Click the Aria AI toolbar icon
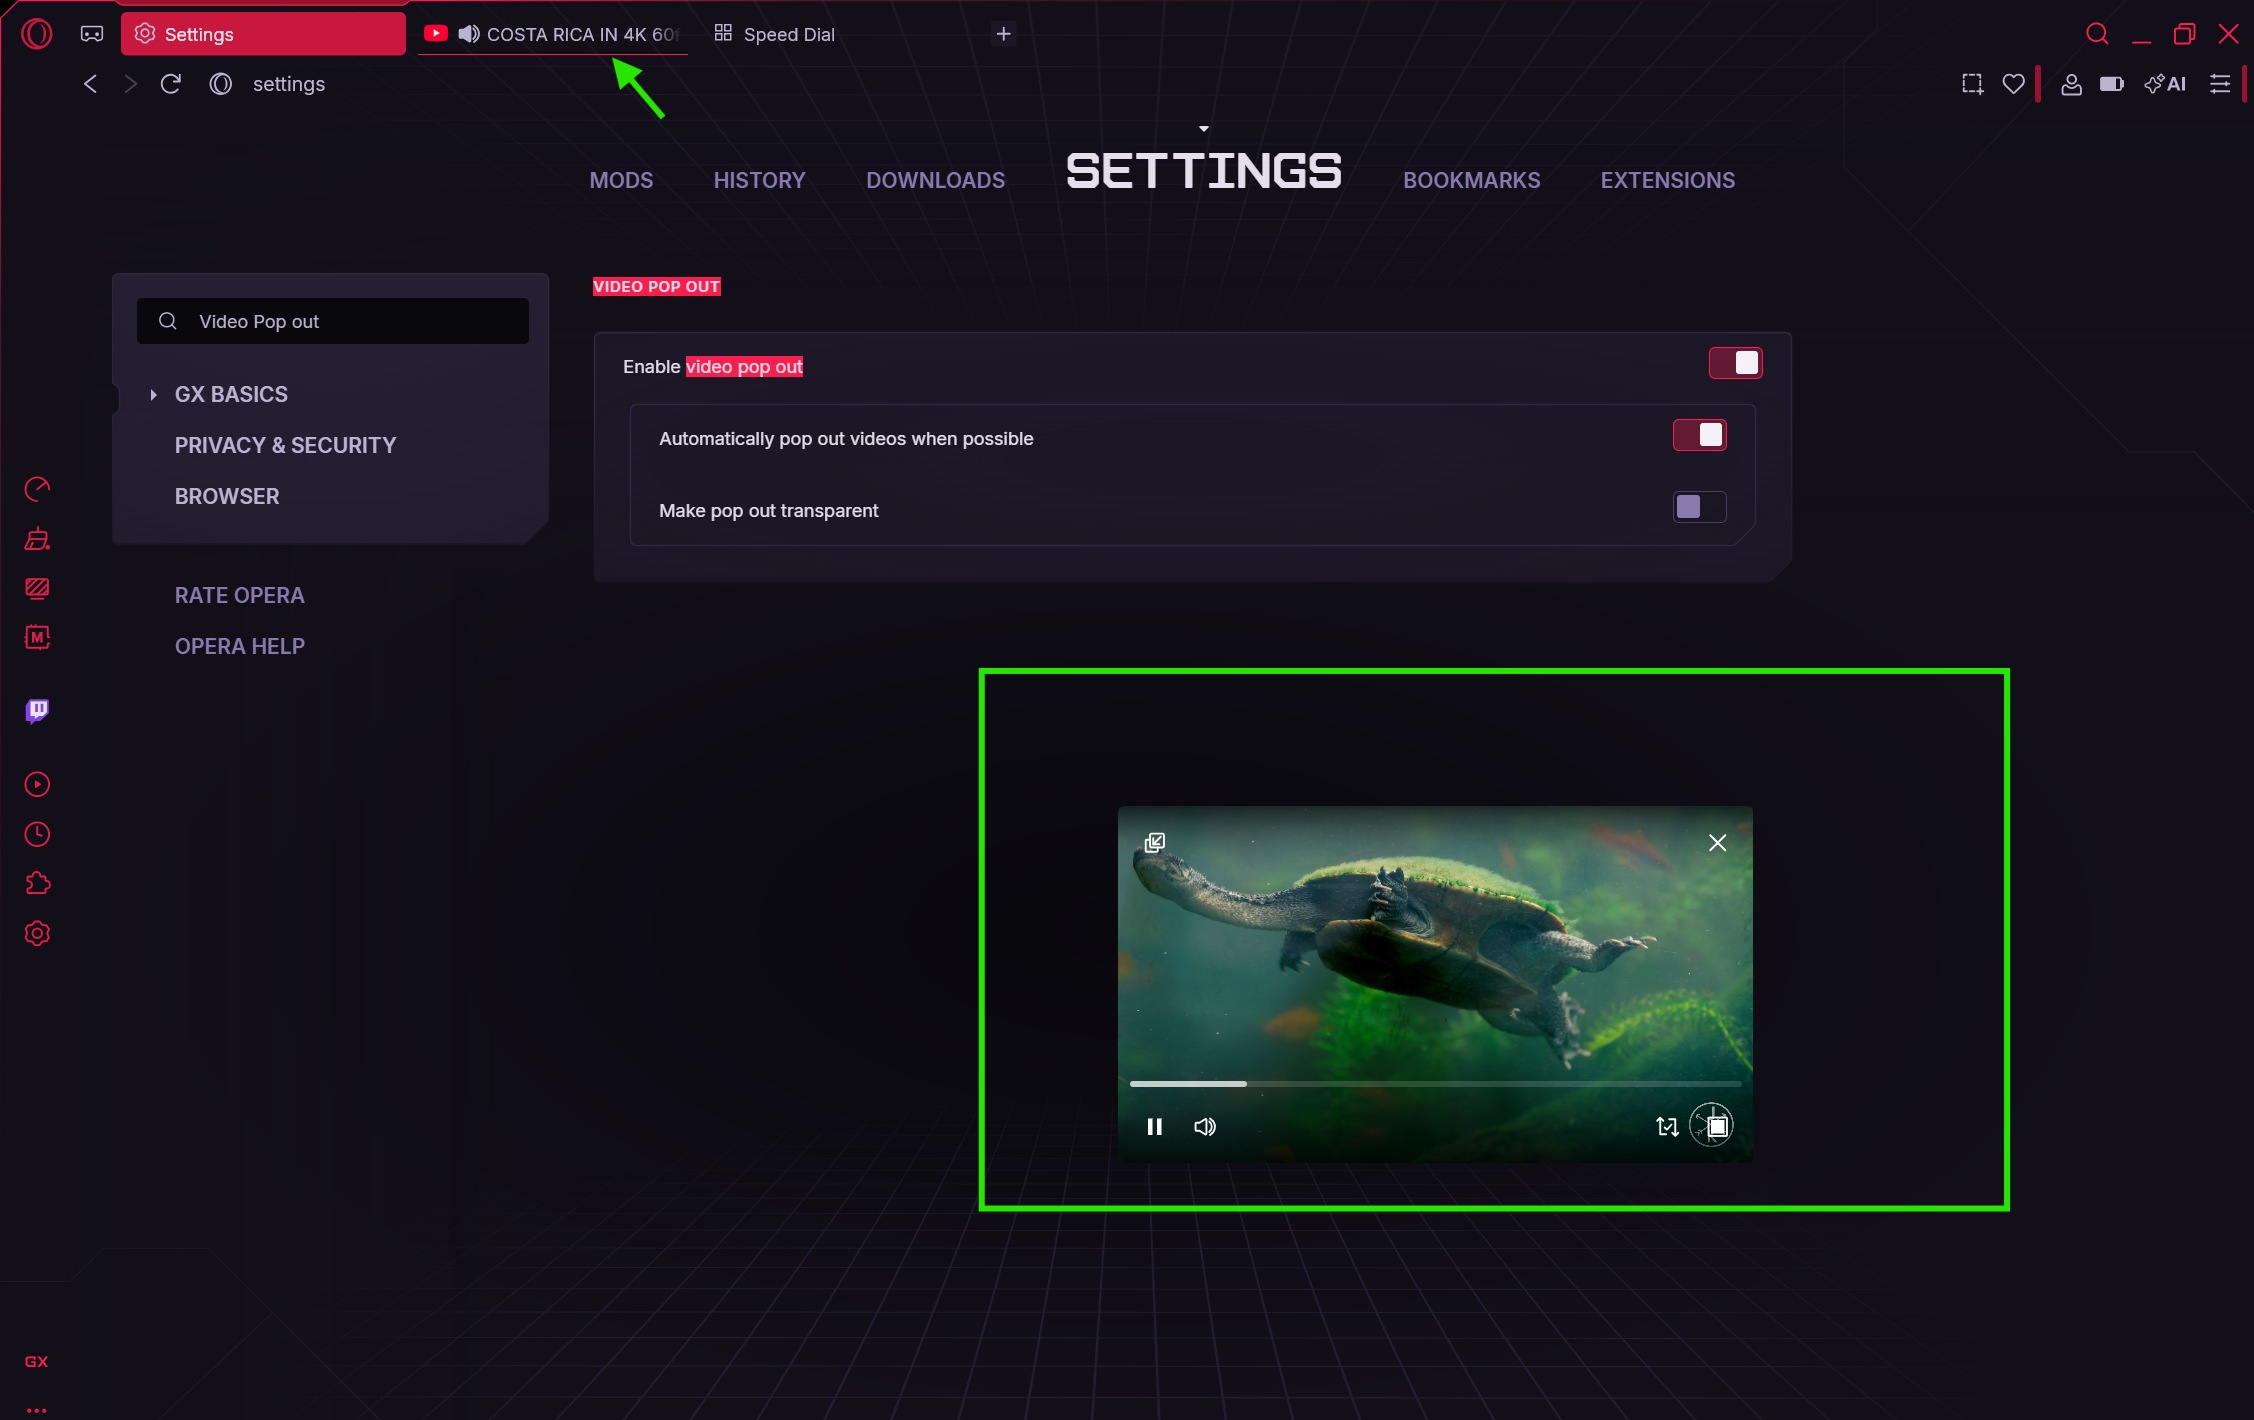This screenshot has height=1420, width=2254. tap(2165, 84)
